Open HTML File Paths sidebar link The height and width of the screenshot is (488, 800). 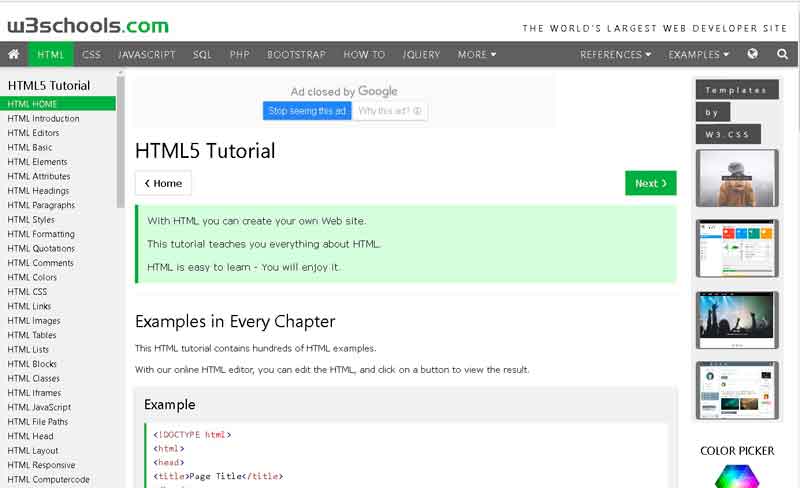point(38,422)
